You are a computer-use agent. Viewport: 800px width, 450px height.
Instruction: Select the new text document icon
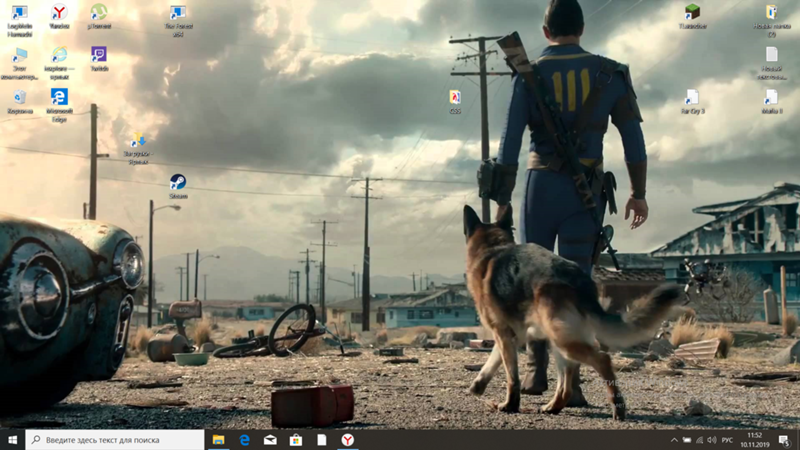point(771,64)
